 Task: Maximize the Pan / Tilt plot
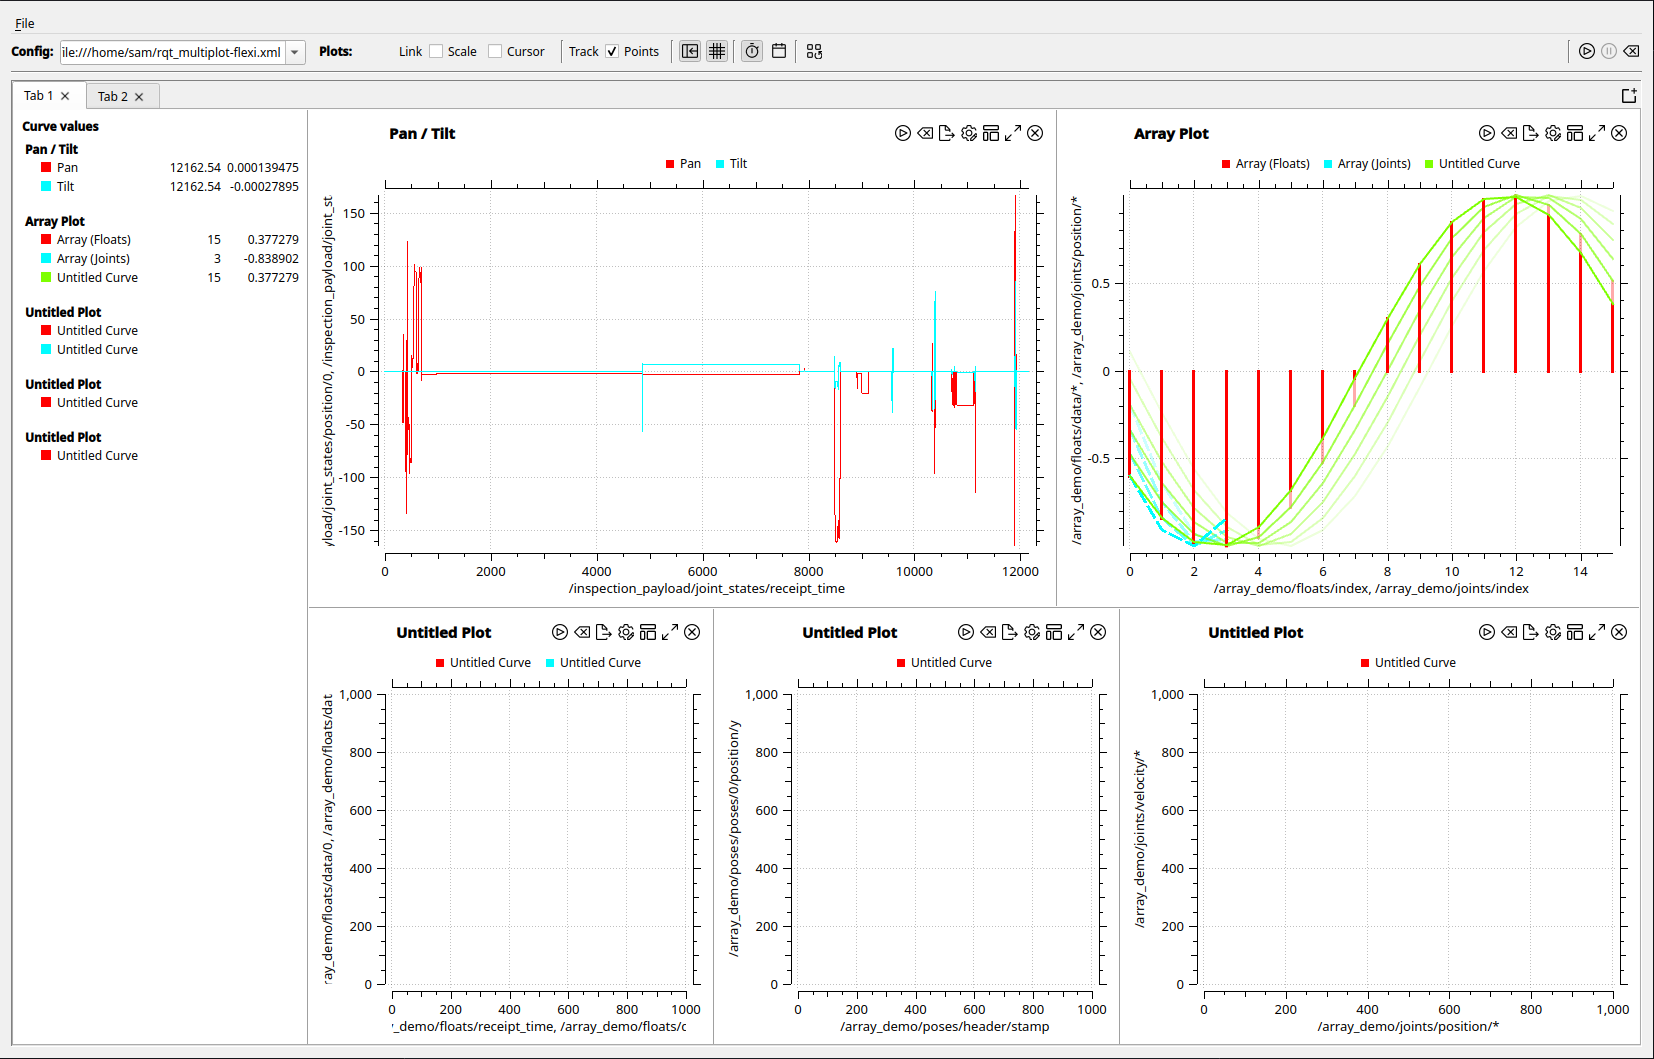coord(1013,133)
